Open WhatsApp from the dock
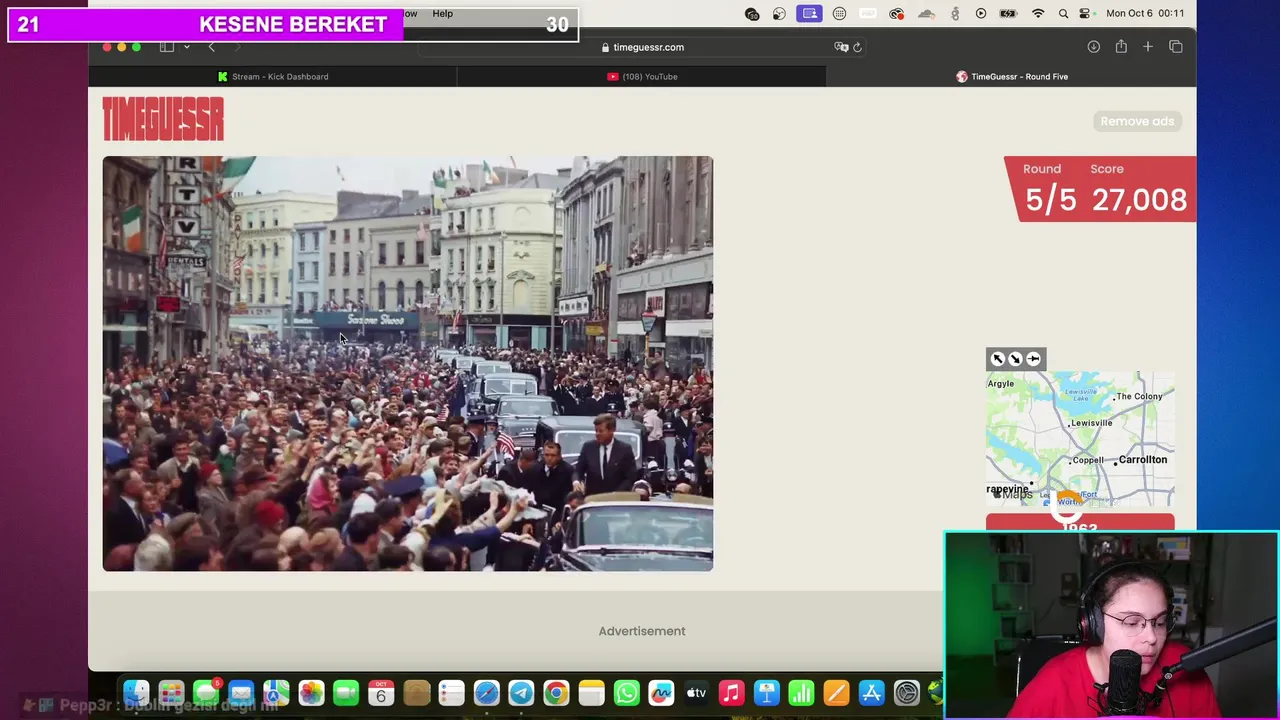Image resolution: width=1280 pixels, height=720 pixels. tap(626, 693)
